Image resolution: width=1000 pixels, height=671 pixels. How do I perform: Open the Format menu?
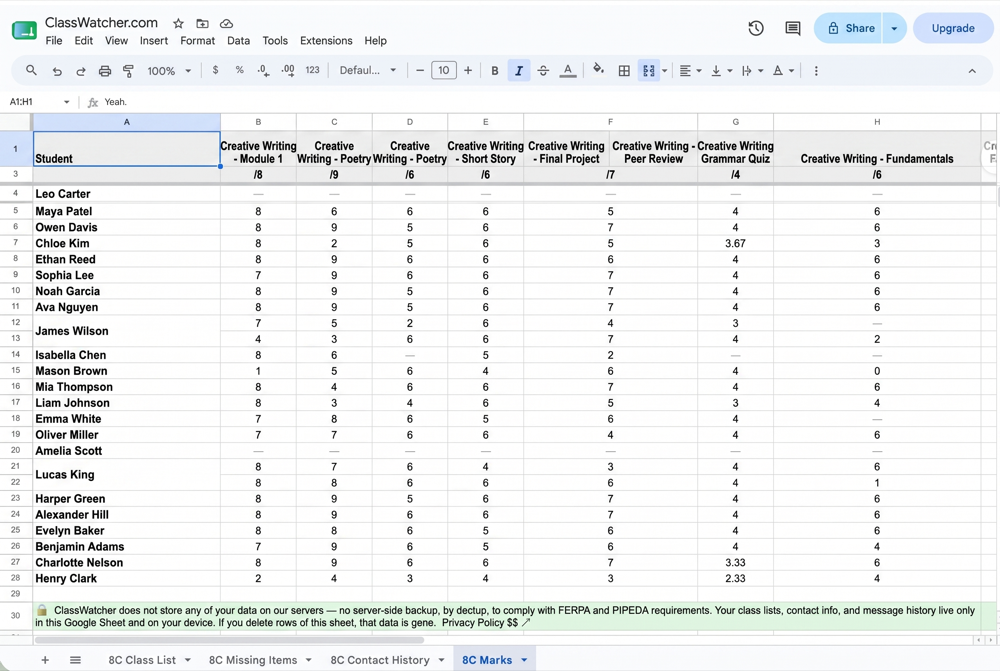coord(198,40)
